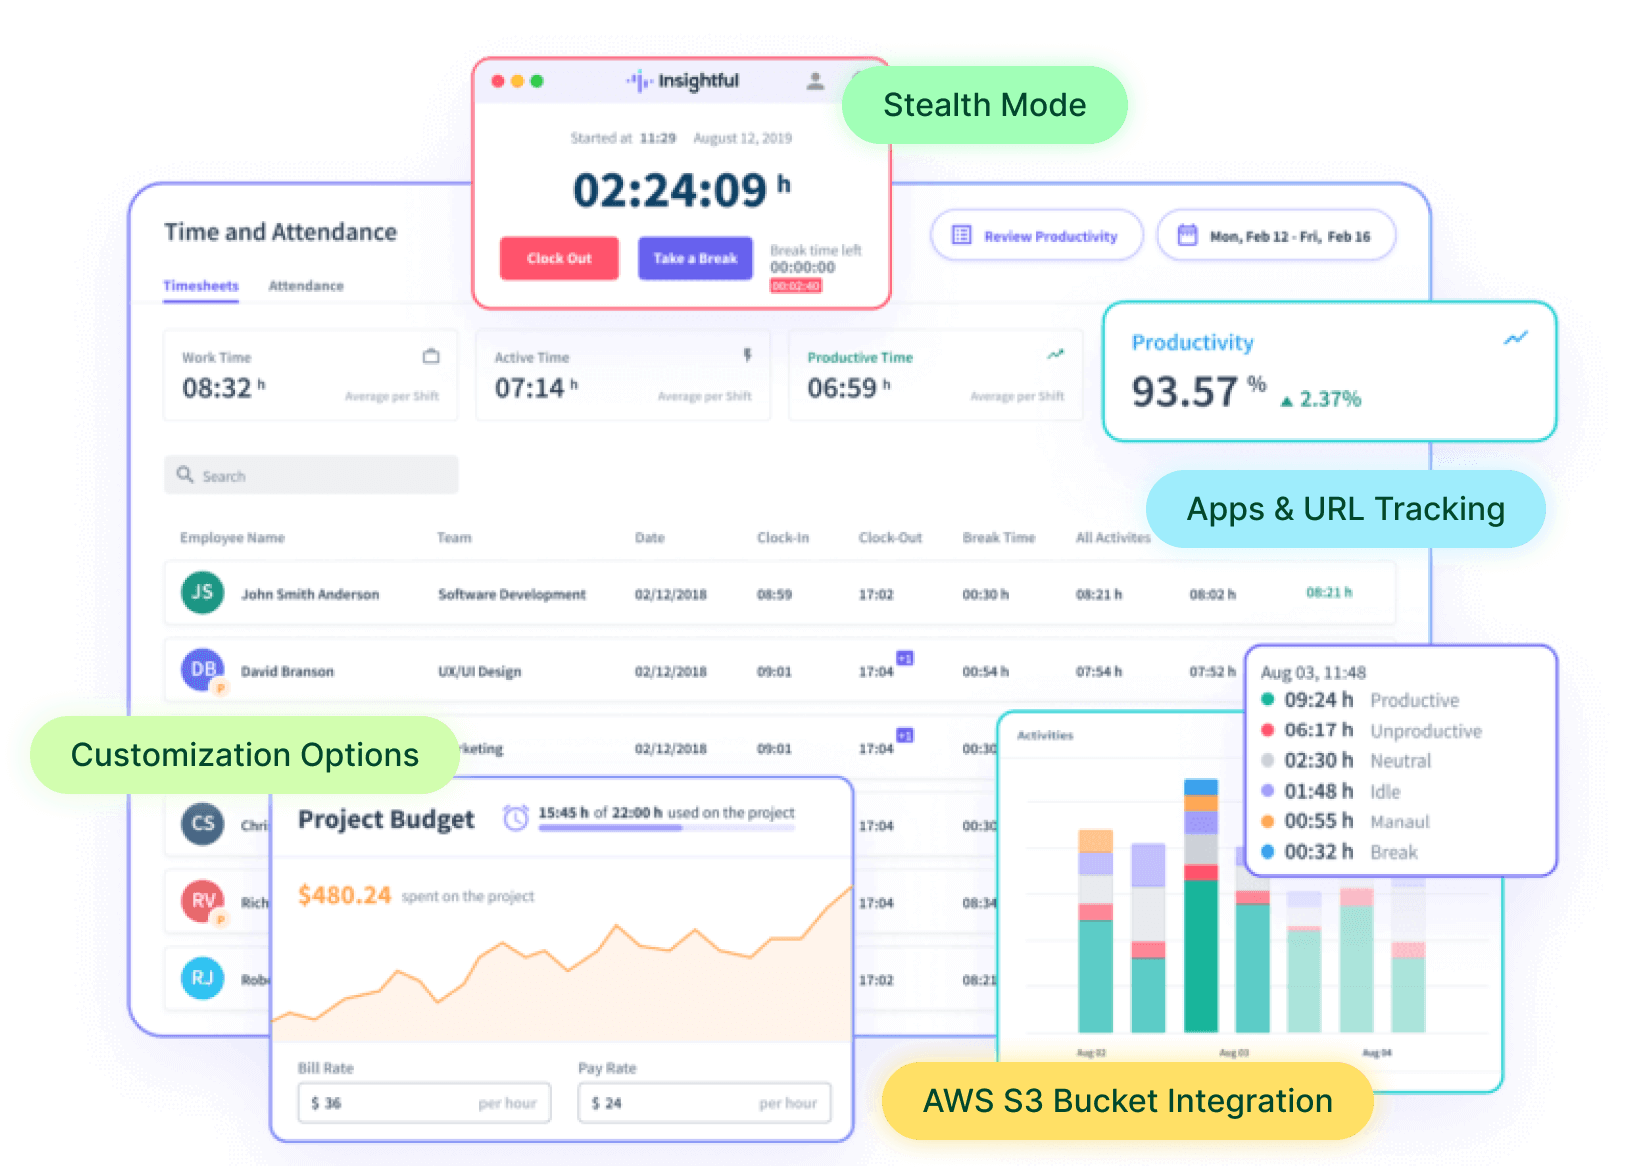Click the Productive Time 06:59 value
Image resolution: width=1642 pixels, height=1170 pixels.
(849, 388)
